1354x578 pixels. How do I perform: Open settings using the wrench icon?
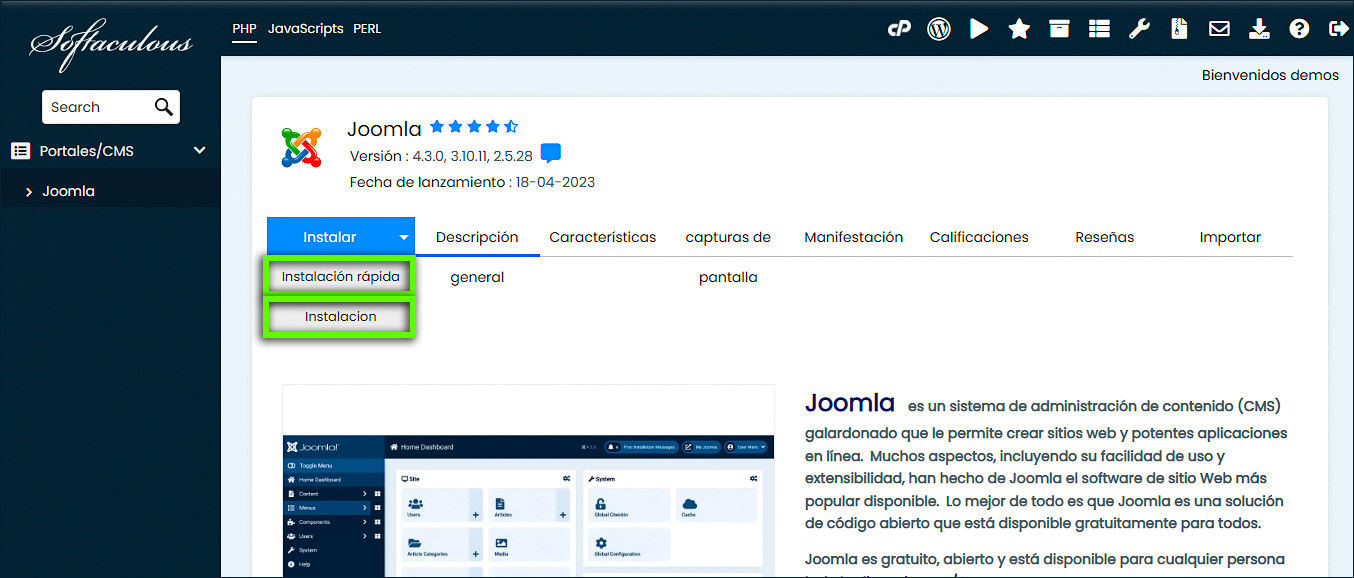[x=1139, y=28]
